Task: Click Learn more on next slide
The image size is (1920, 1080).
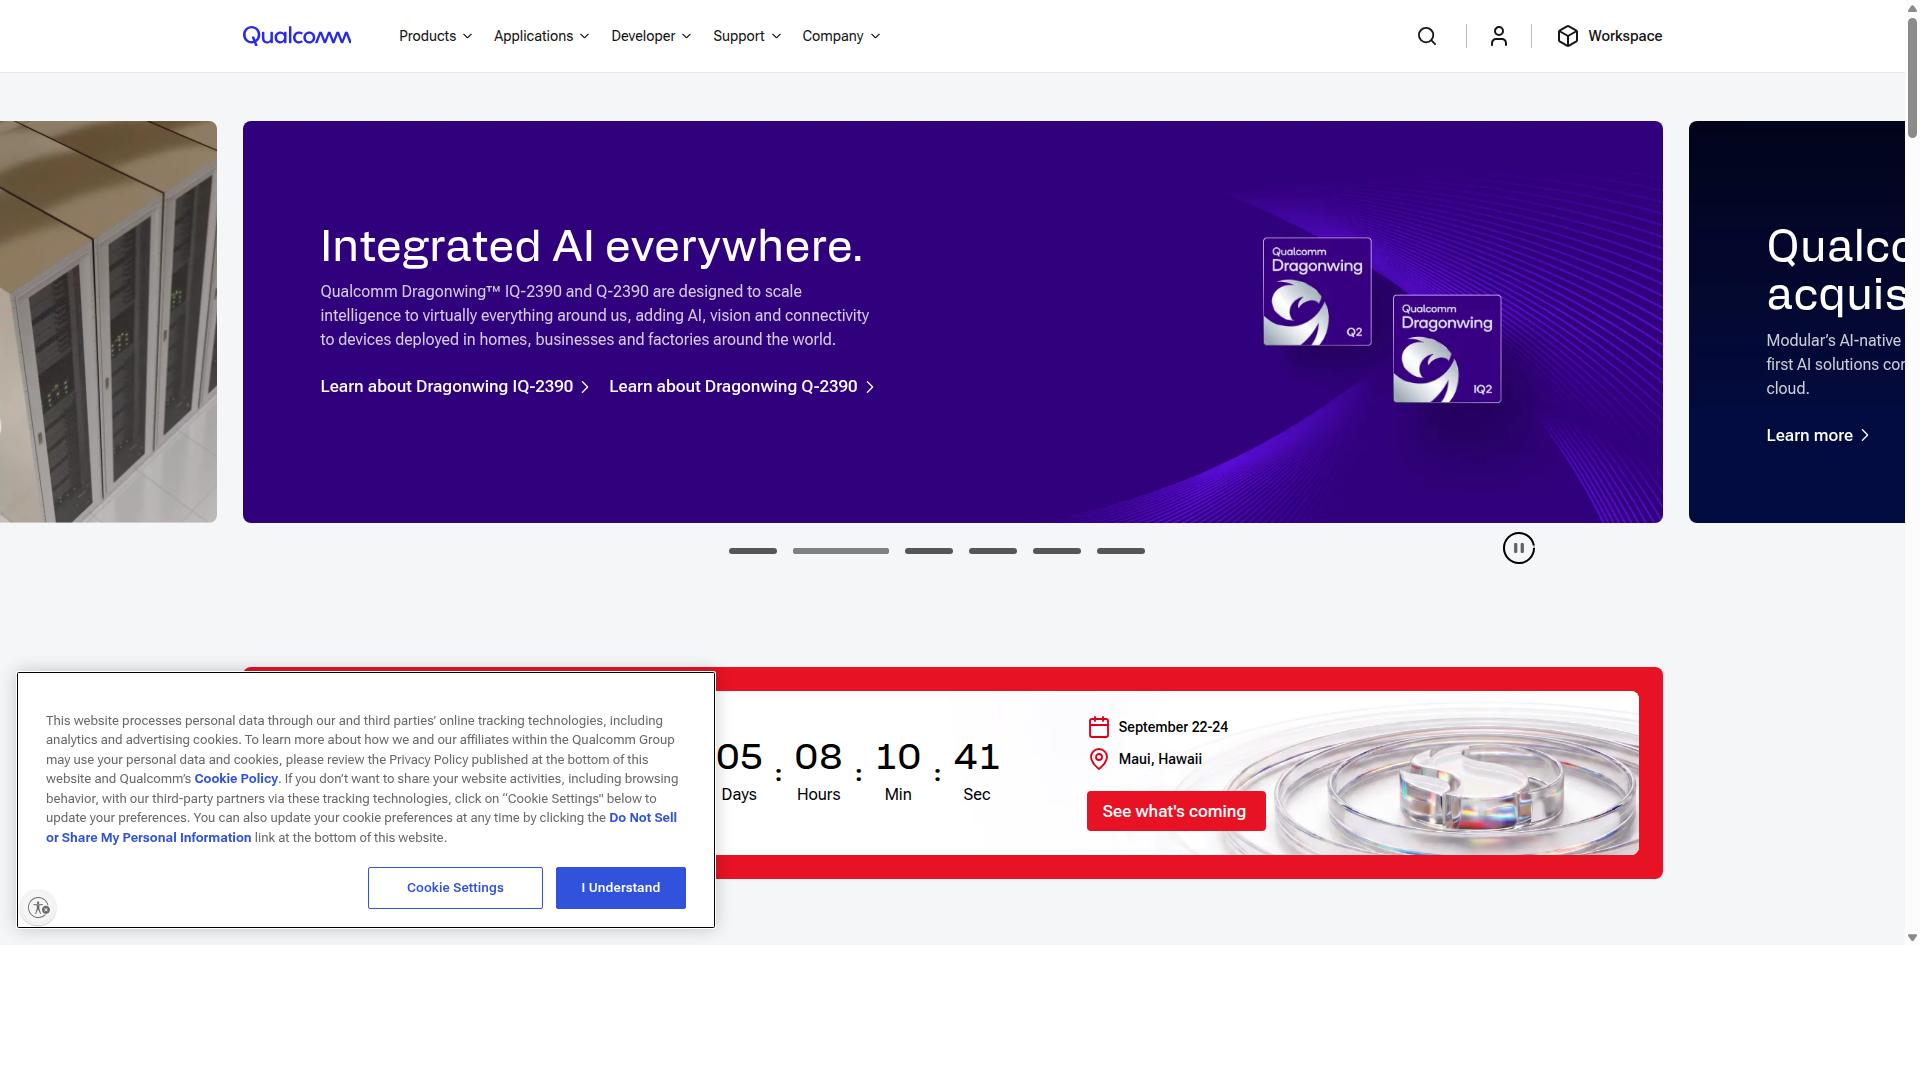Action: pos(1818,435)
